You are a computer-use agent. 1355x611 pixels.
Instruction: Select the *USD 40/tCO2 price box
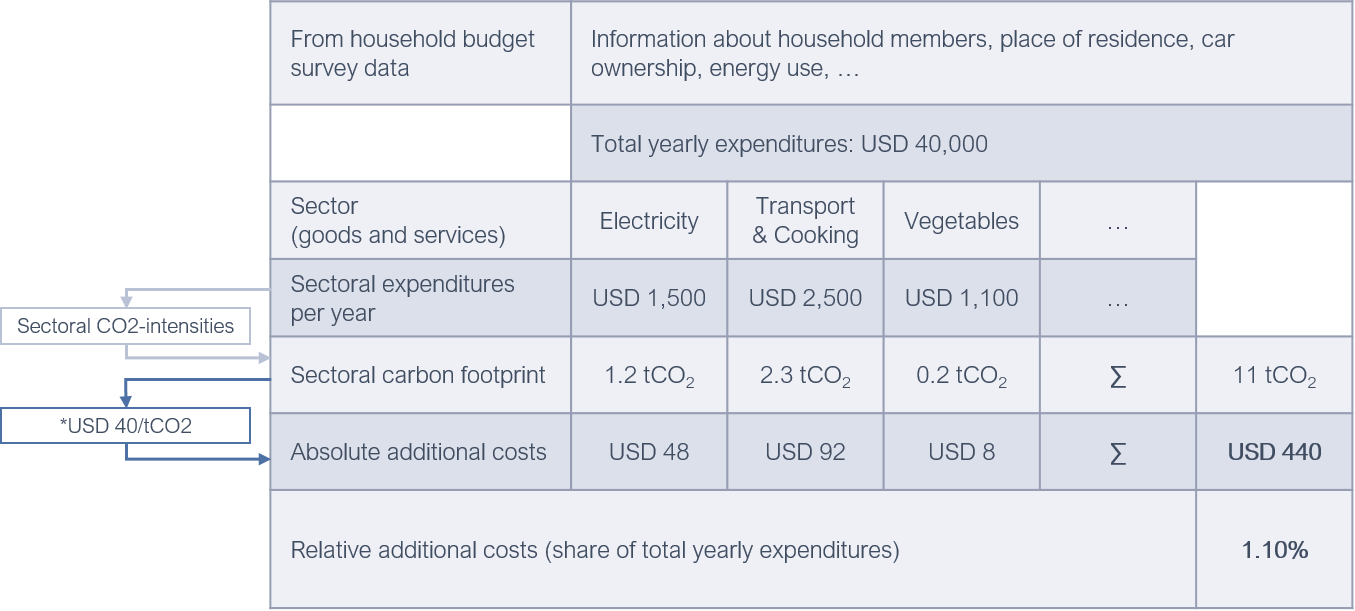point(125,425)
